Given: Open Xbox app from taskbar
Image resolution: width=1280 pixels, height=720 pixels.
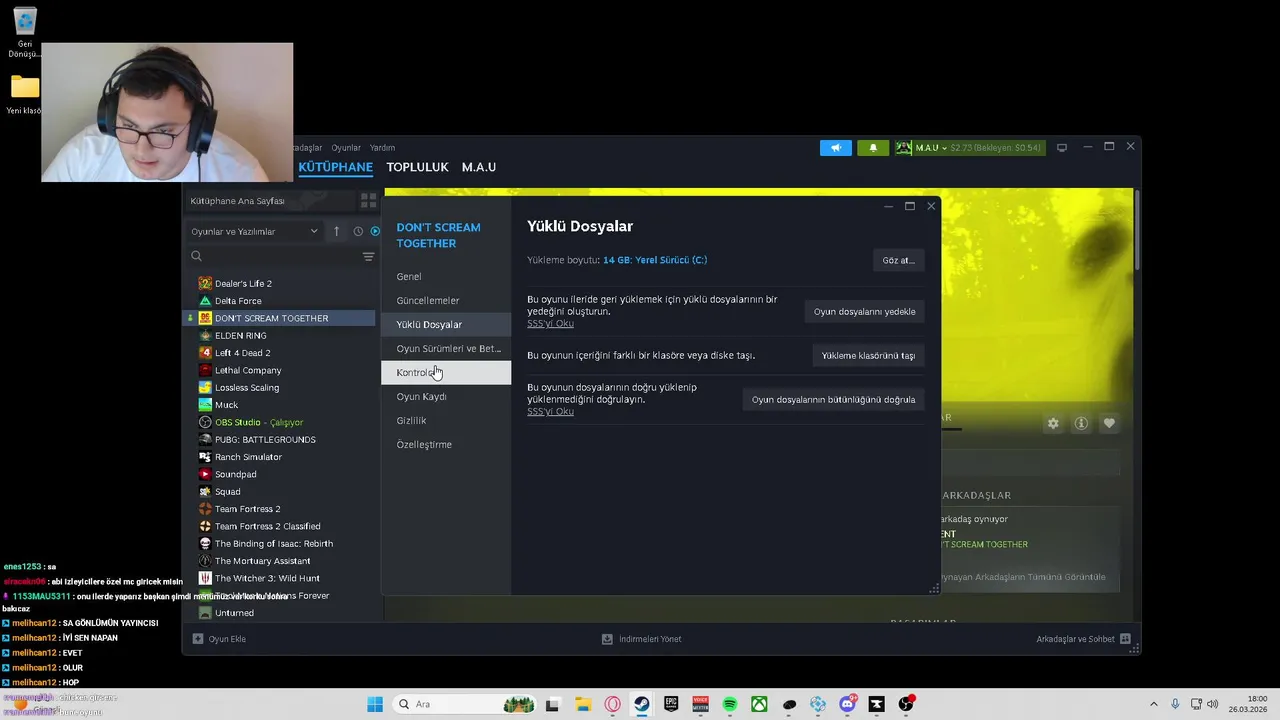Looking at the screenshot, I should coord(760,704).
